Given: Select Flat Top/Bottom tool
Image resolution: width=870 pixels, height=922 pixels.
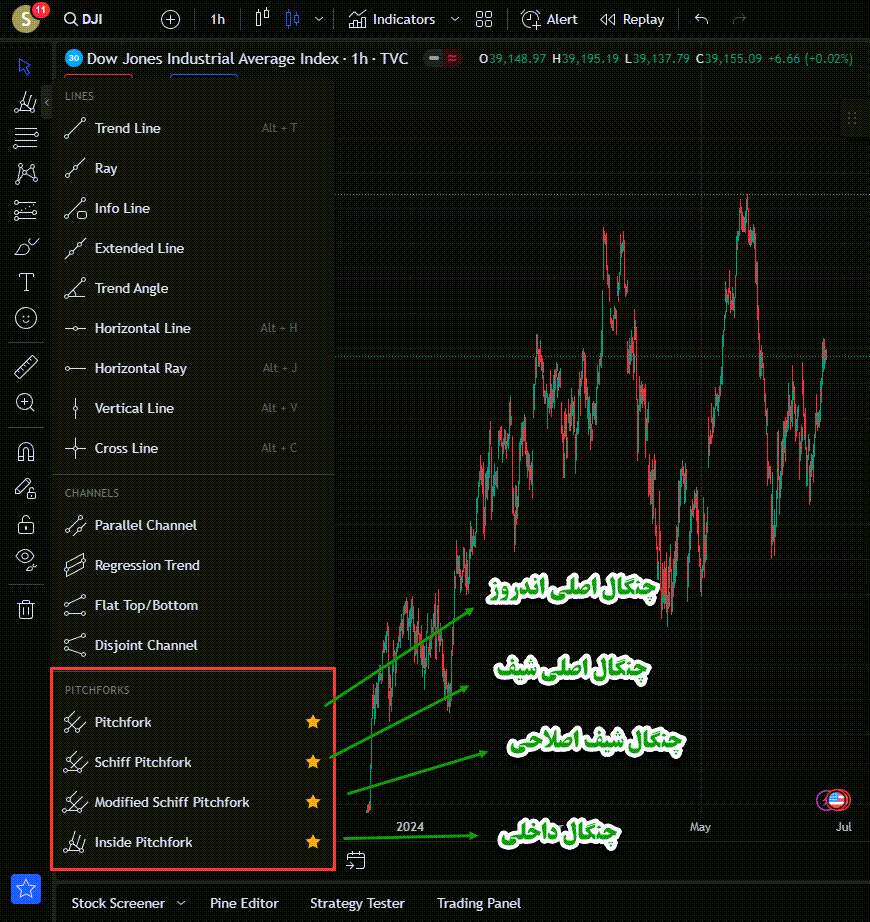Looking at the screenshot, I should pos(193,605).
